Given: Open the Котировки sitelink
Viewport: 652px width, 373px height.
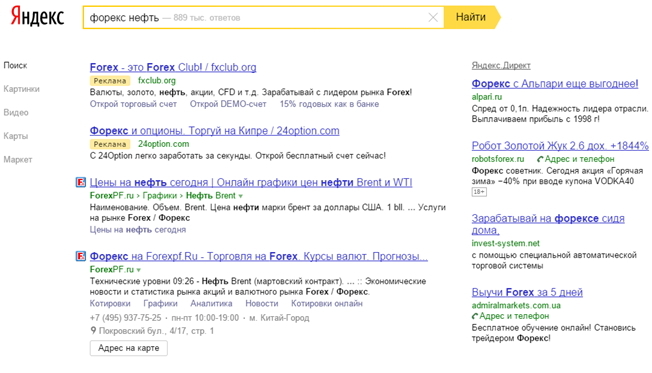Looking at the screenshot, I should coord(110,304).
